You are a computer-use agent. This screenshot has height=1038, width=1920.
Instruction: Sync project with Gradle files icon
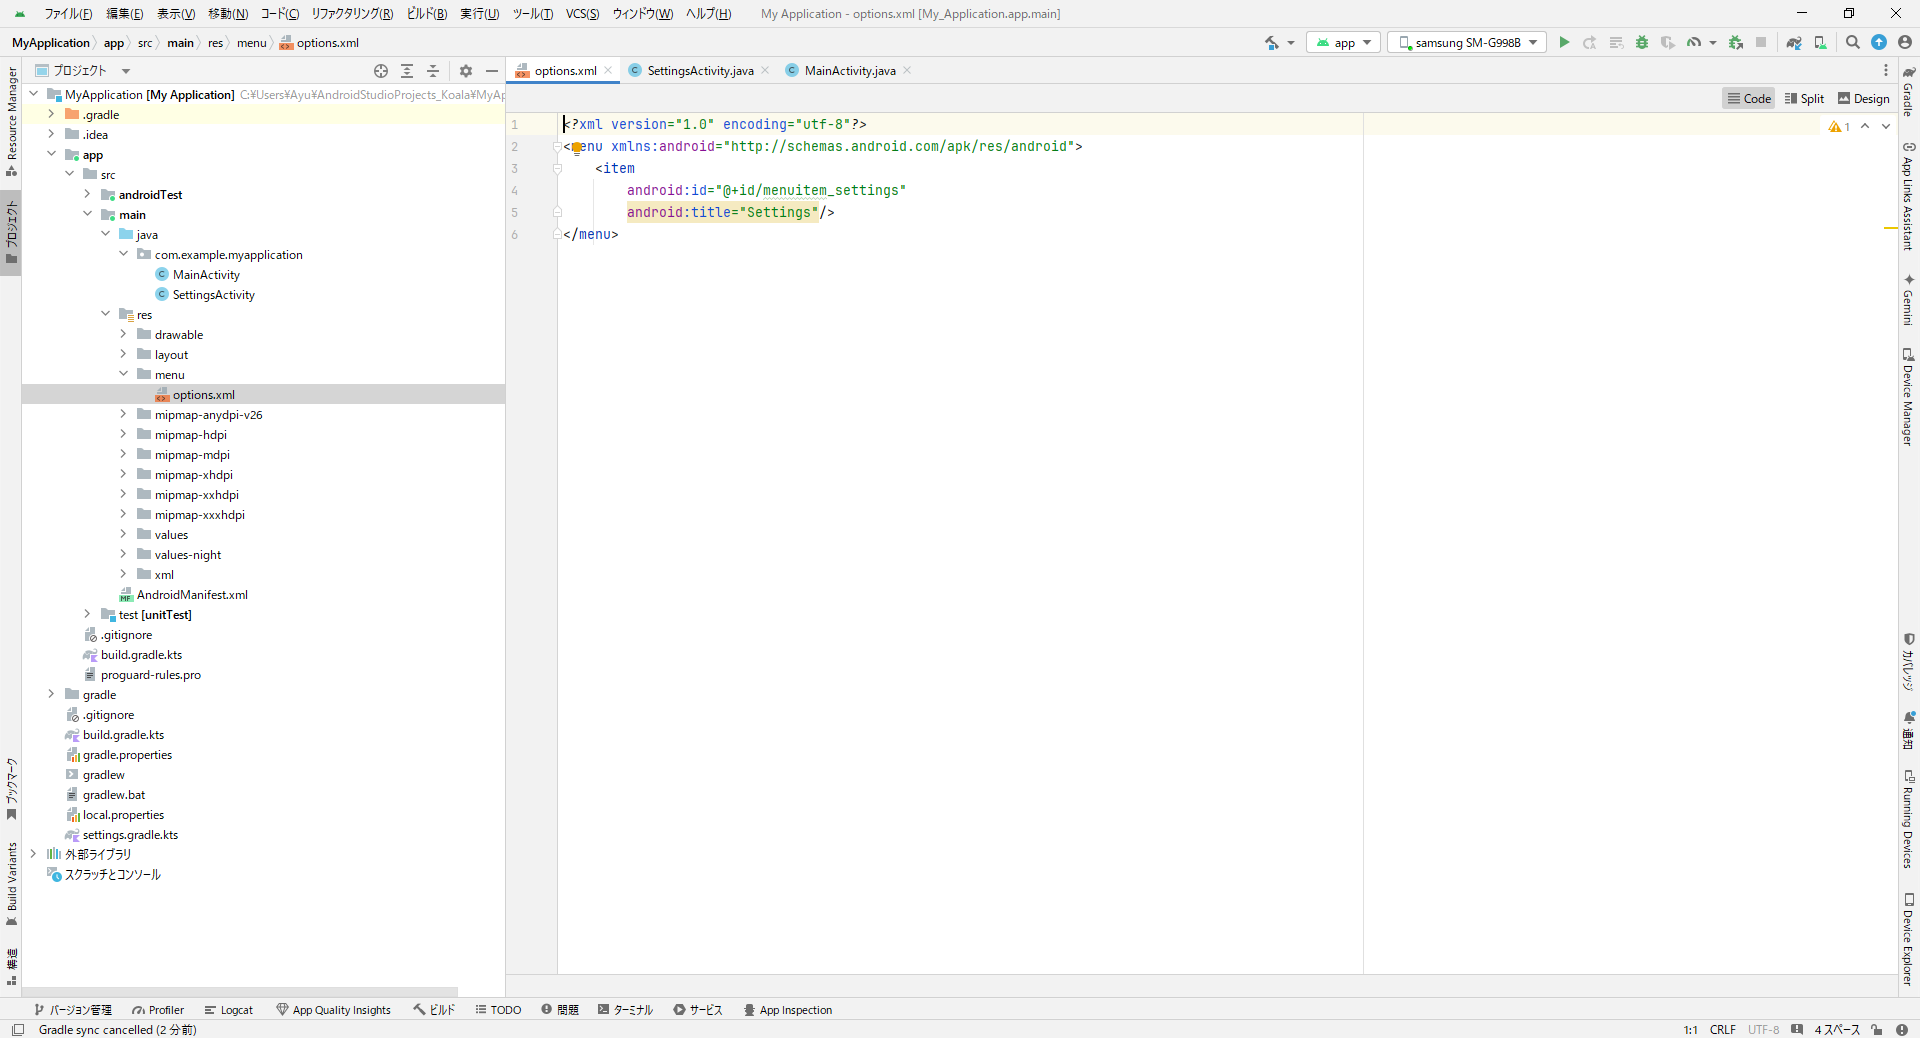(1794, 43)
